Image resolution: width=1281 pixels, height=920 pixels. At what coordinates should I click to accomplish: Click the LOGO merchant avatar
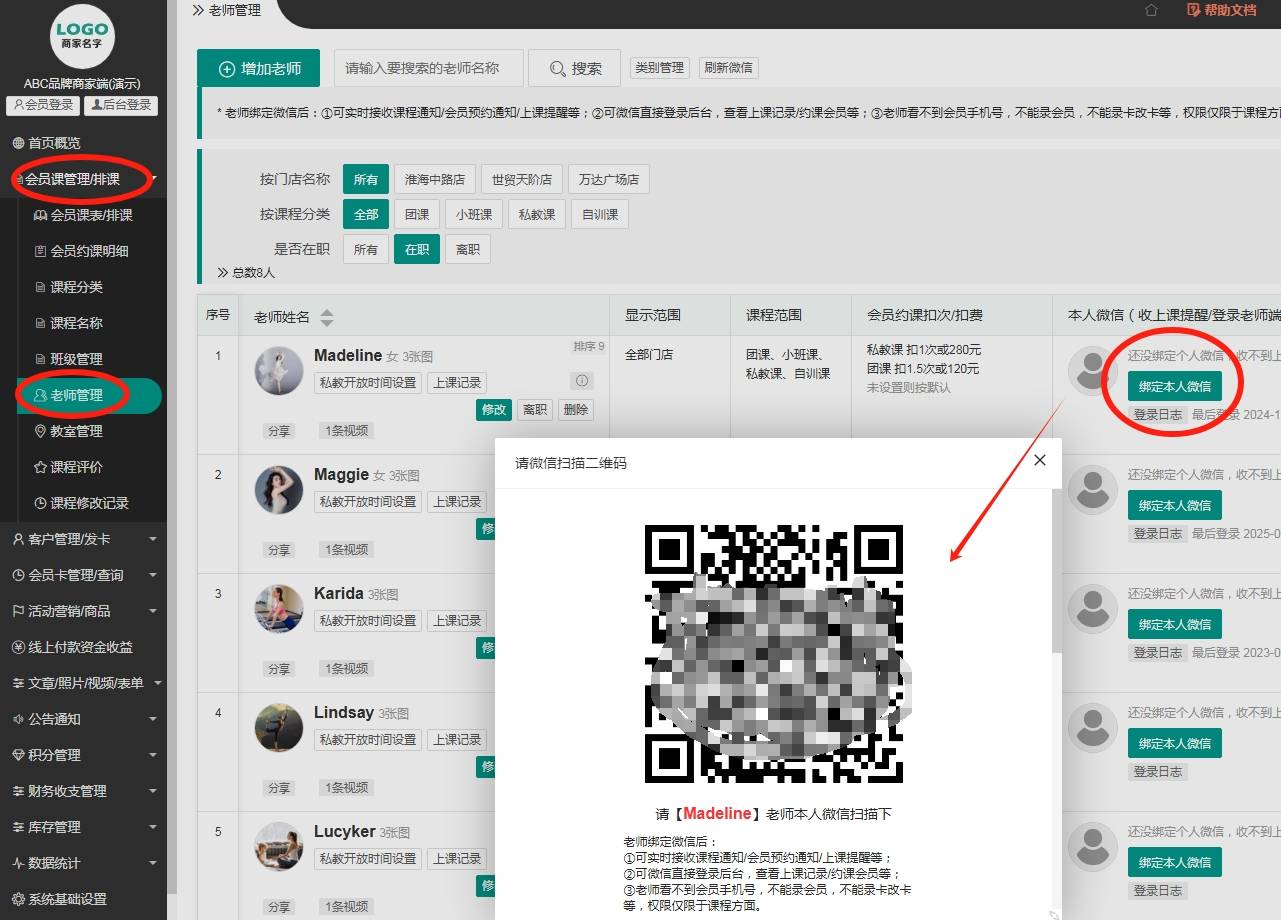(83, 36)
